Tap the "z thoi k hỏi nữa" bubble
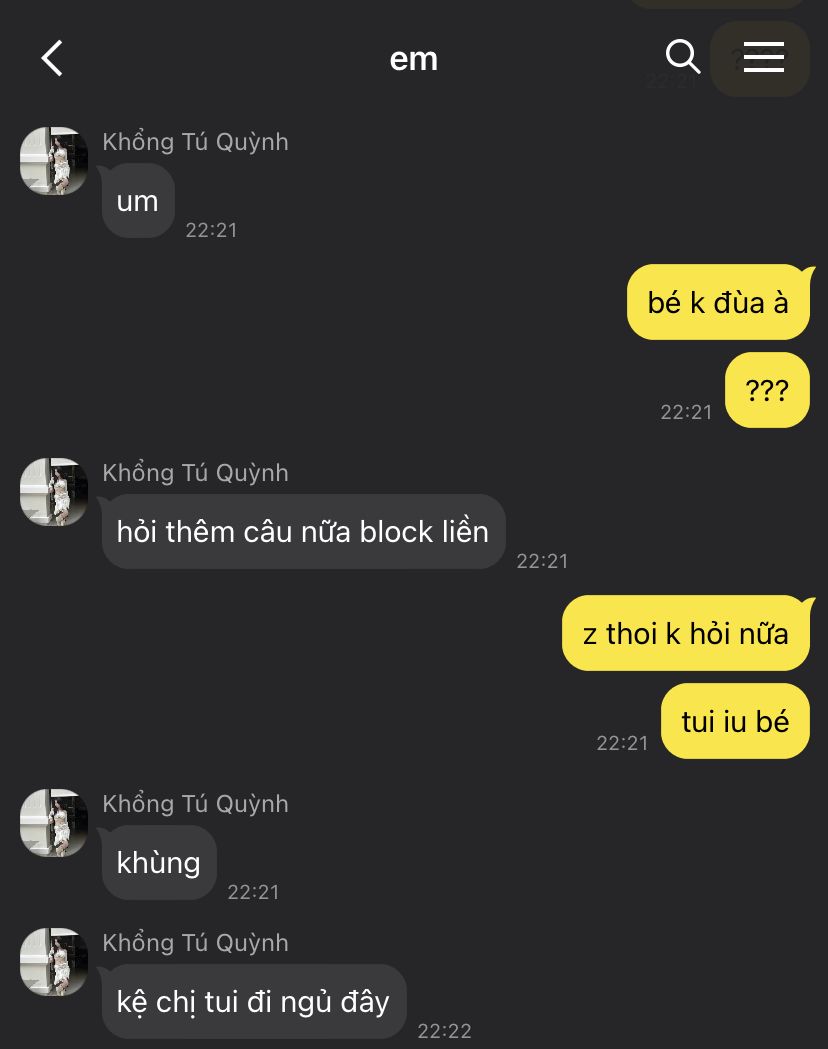Viewport: 828px width, 1049px height. 686,633
